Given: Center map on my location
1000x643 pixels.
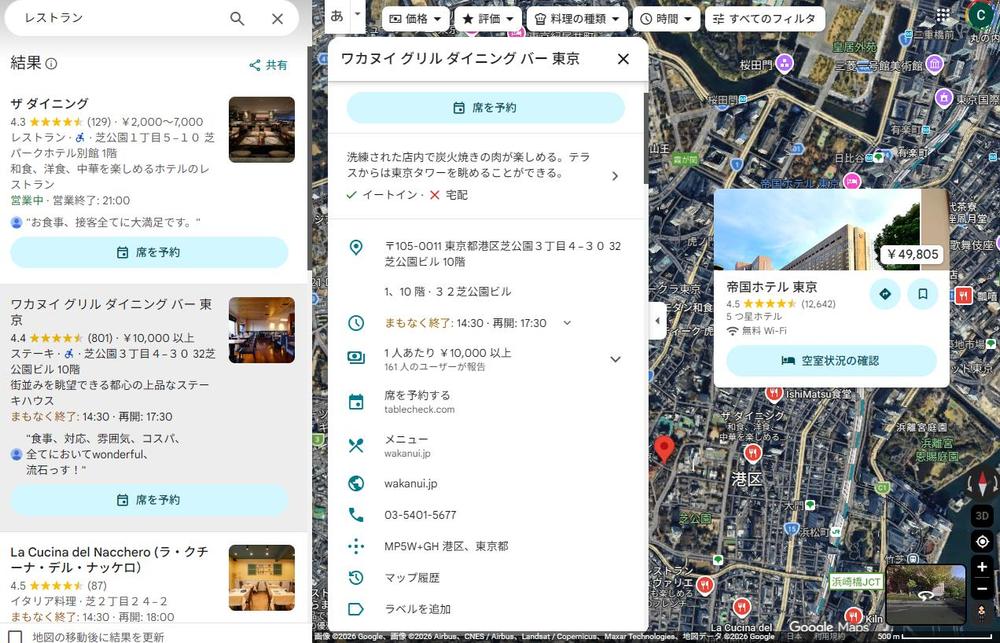Looking at the screenshot, I should tap(982, 542).
